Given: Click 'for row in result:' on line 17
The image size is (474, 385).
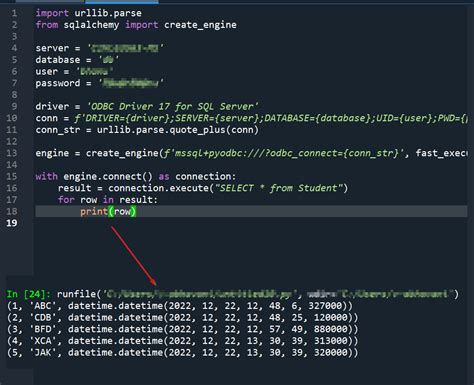Looking at the screenshot, I should click(108, 200).
